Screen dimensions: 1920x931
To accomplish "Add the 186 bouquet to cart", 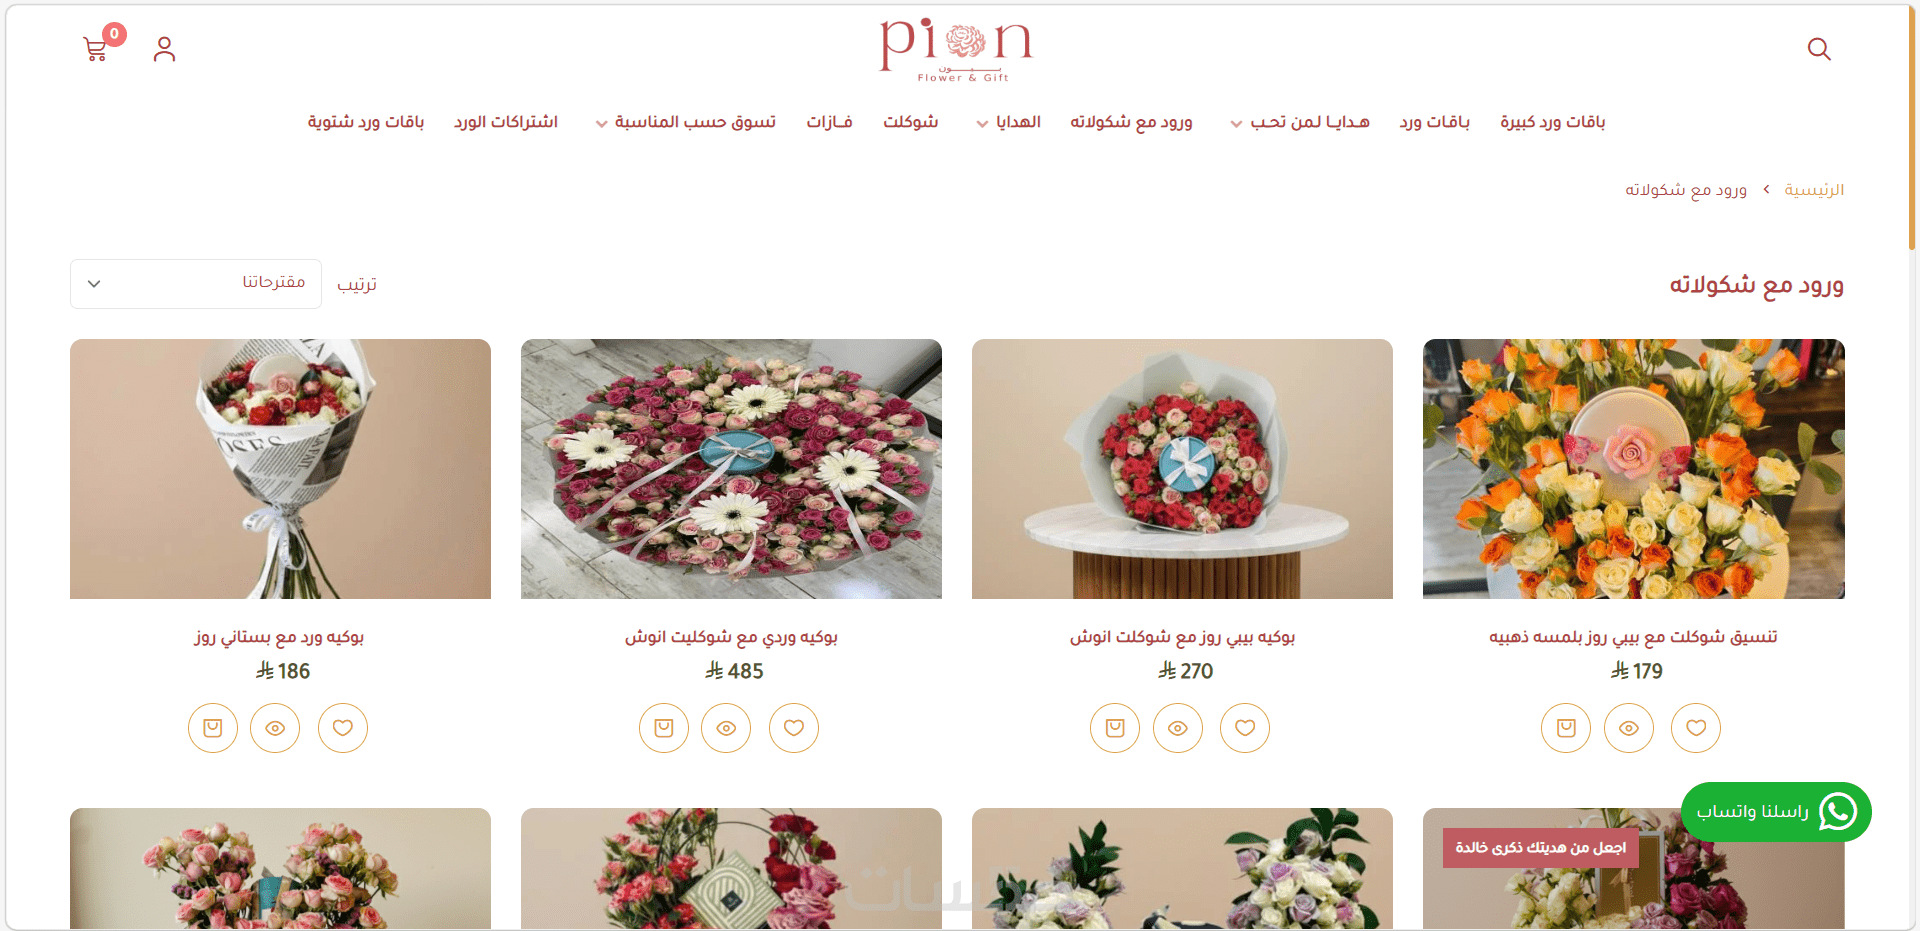I will (x=213, y=728).
